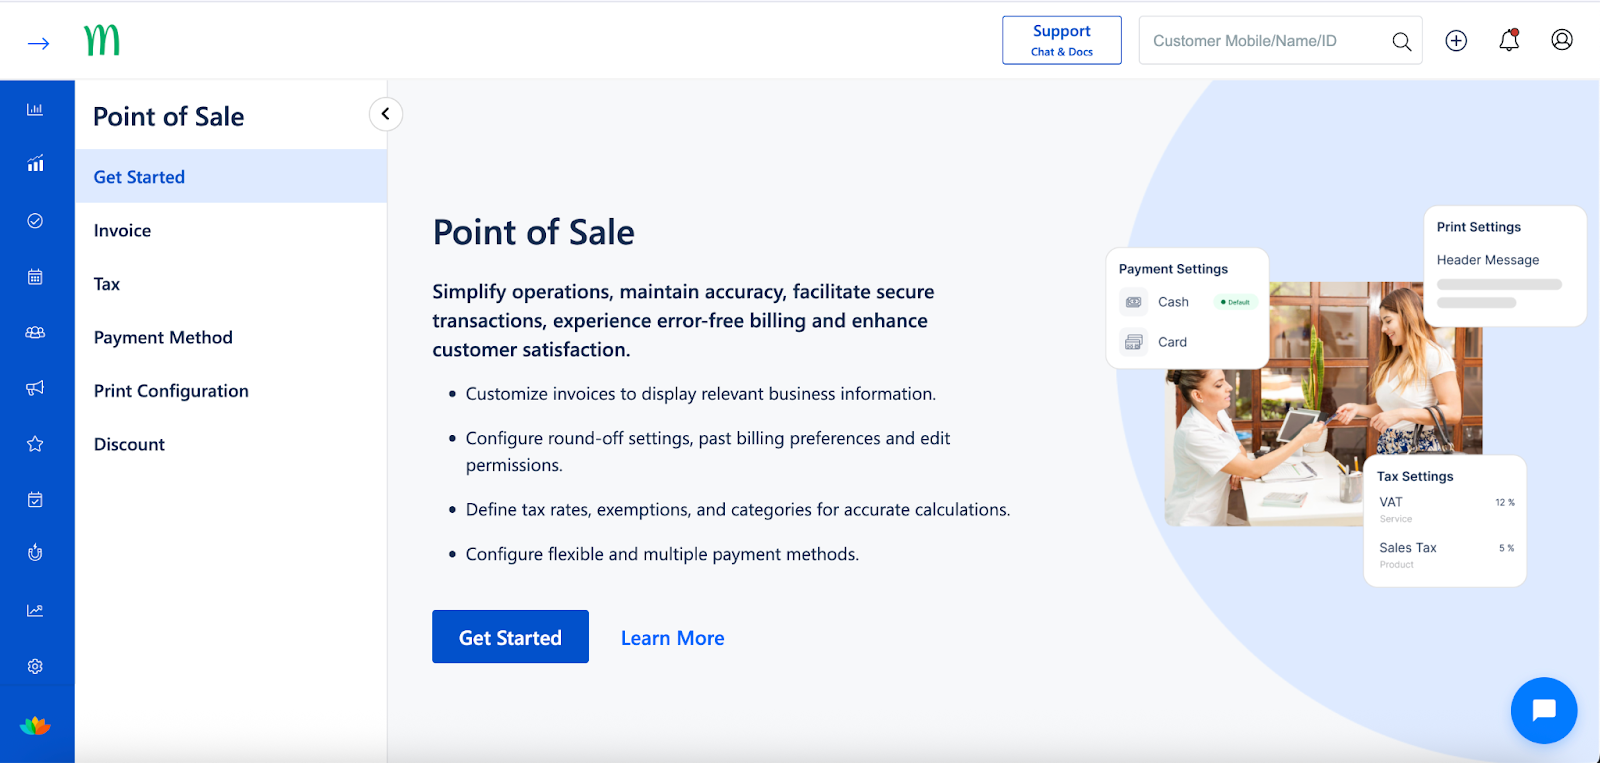Click the Tax Settings card illustration

click(1445, 521)
